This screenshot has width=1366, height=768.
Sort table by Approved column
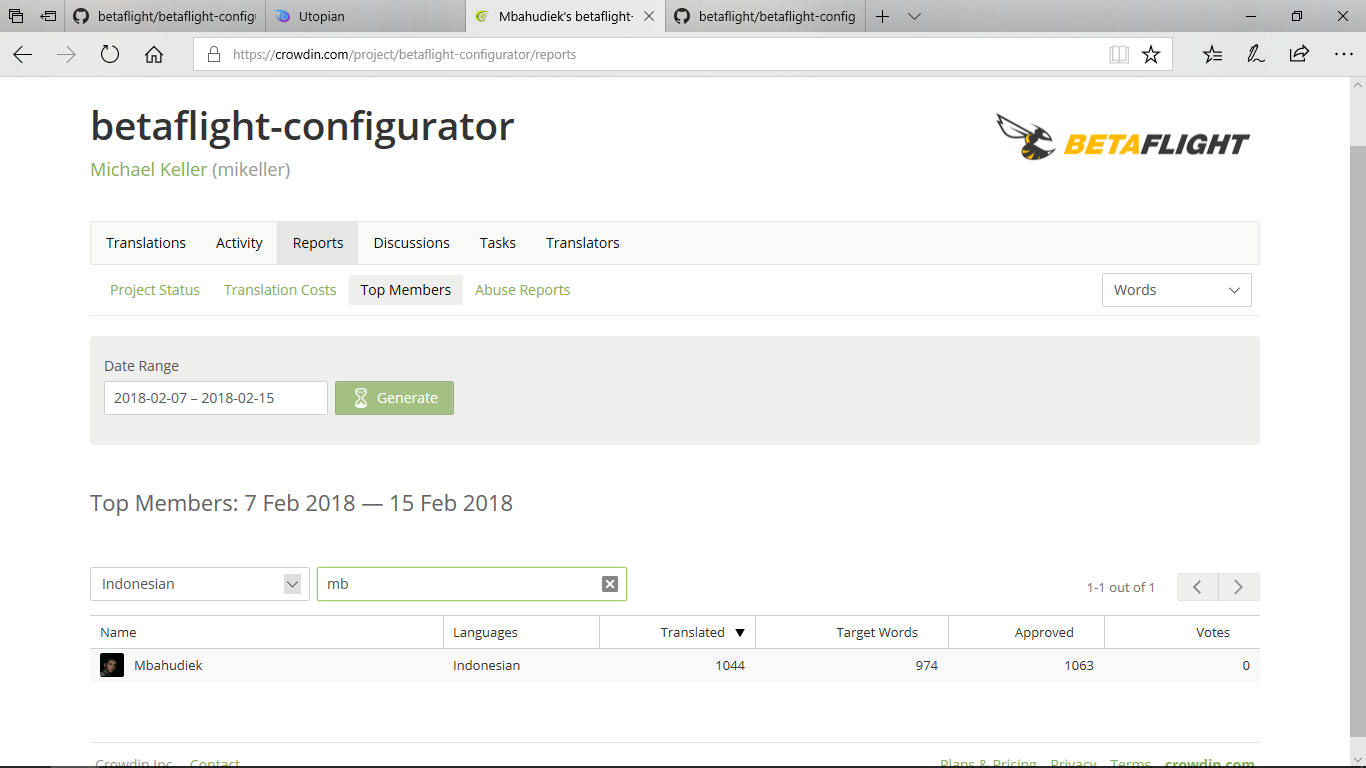tap(1044, 632)
